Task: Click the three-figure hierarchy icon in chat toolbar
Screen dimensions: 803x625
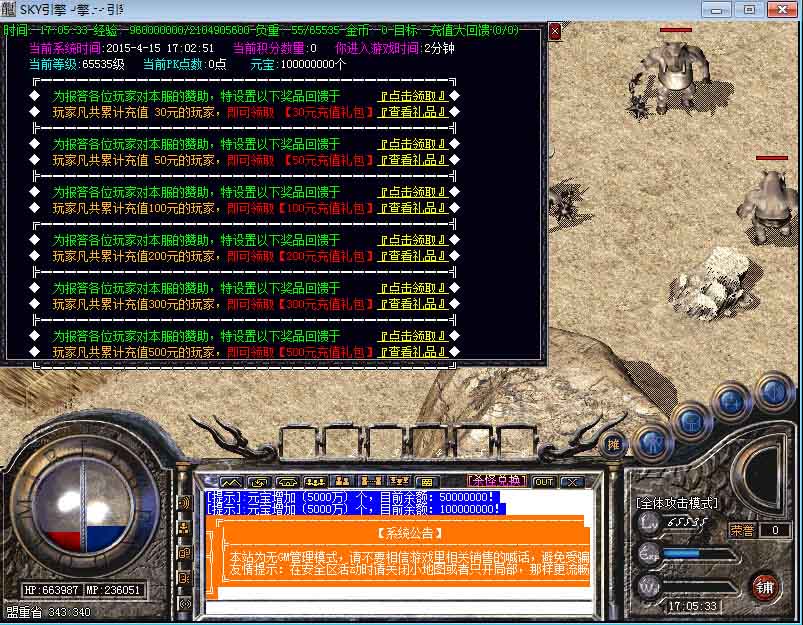Action: click(x=398, y=482)
